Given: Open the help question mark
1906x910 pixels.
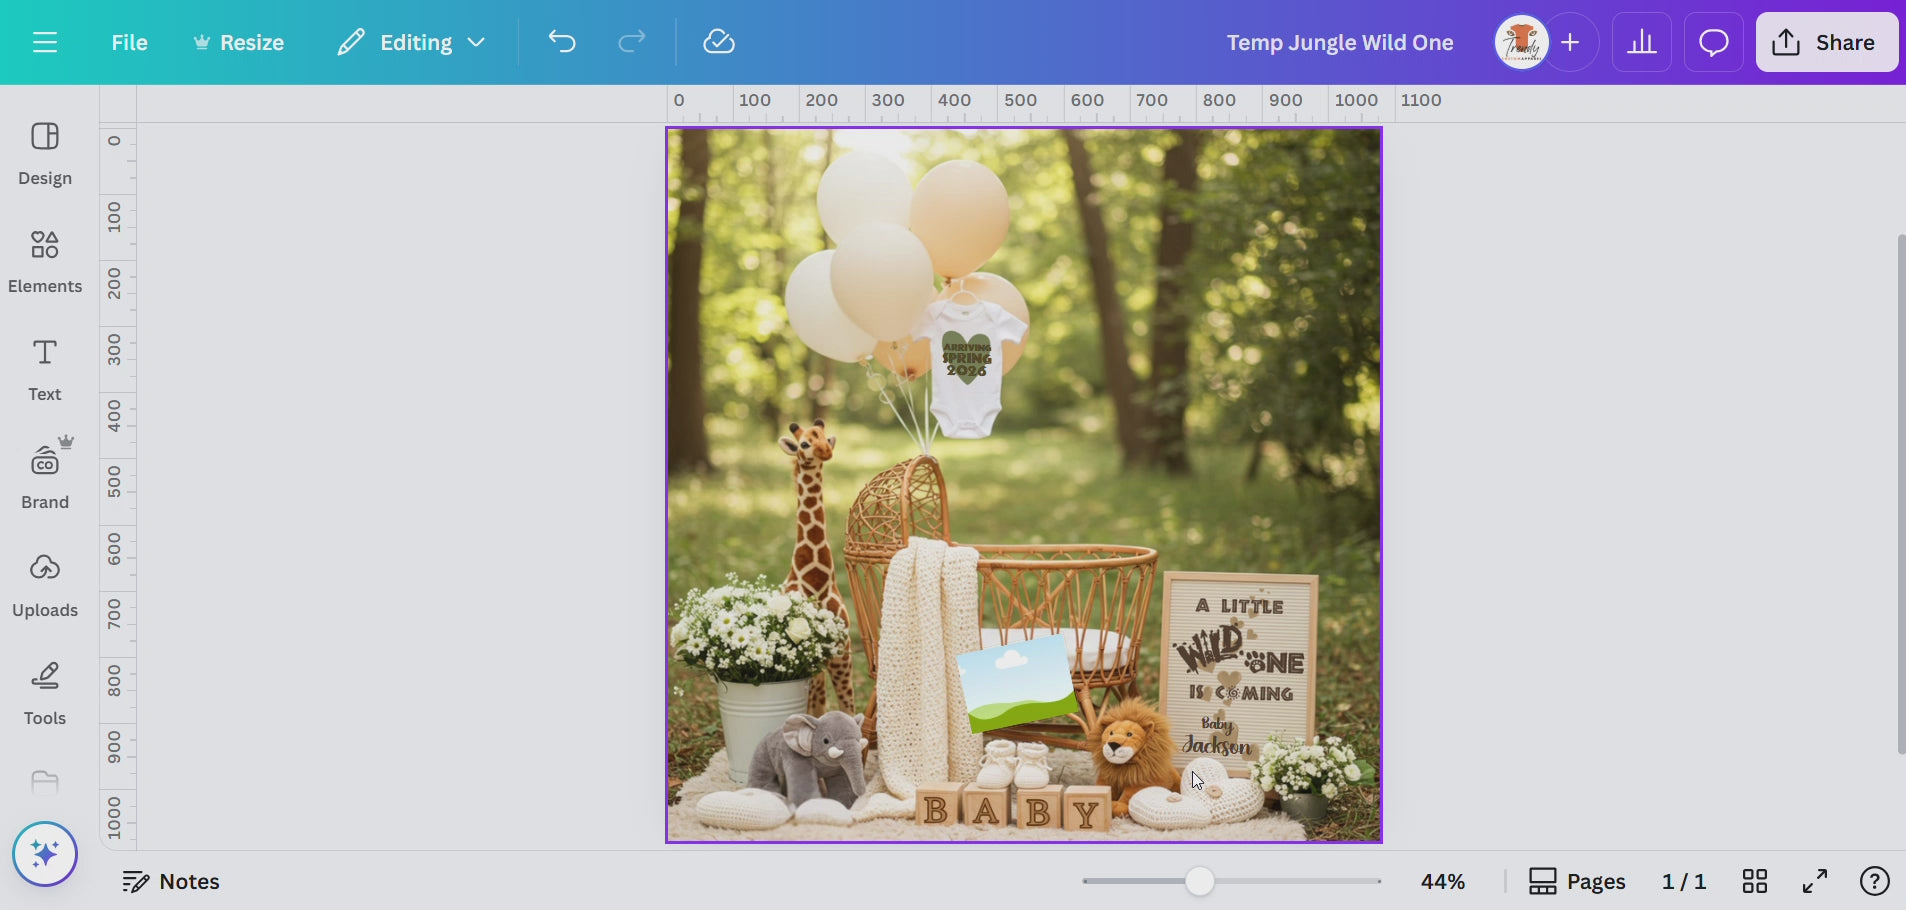Looking at the screenshot, I should click(1875, 881).
